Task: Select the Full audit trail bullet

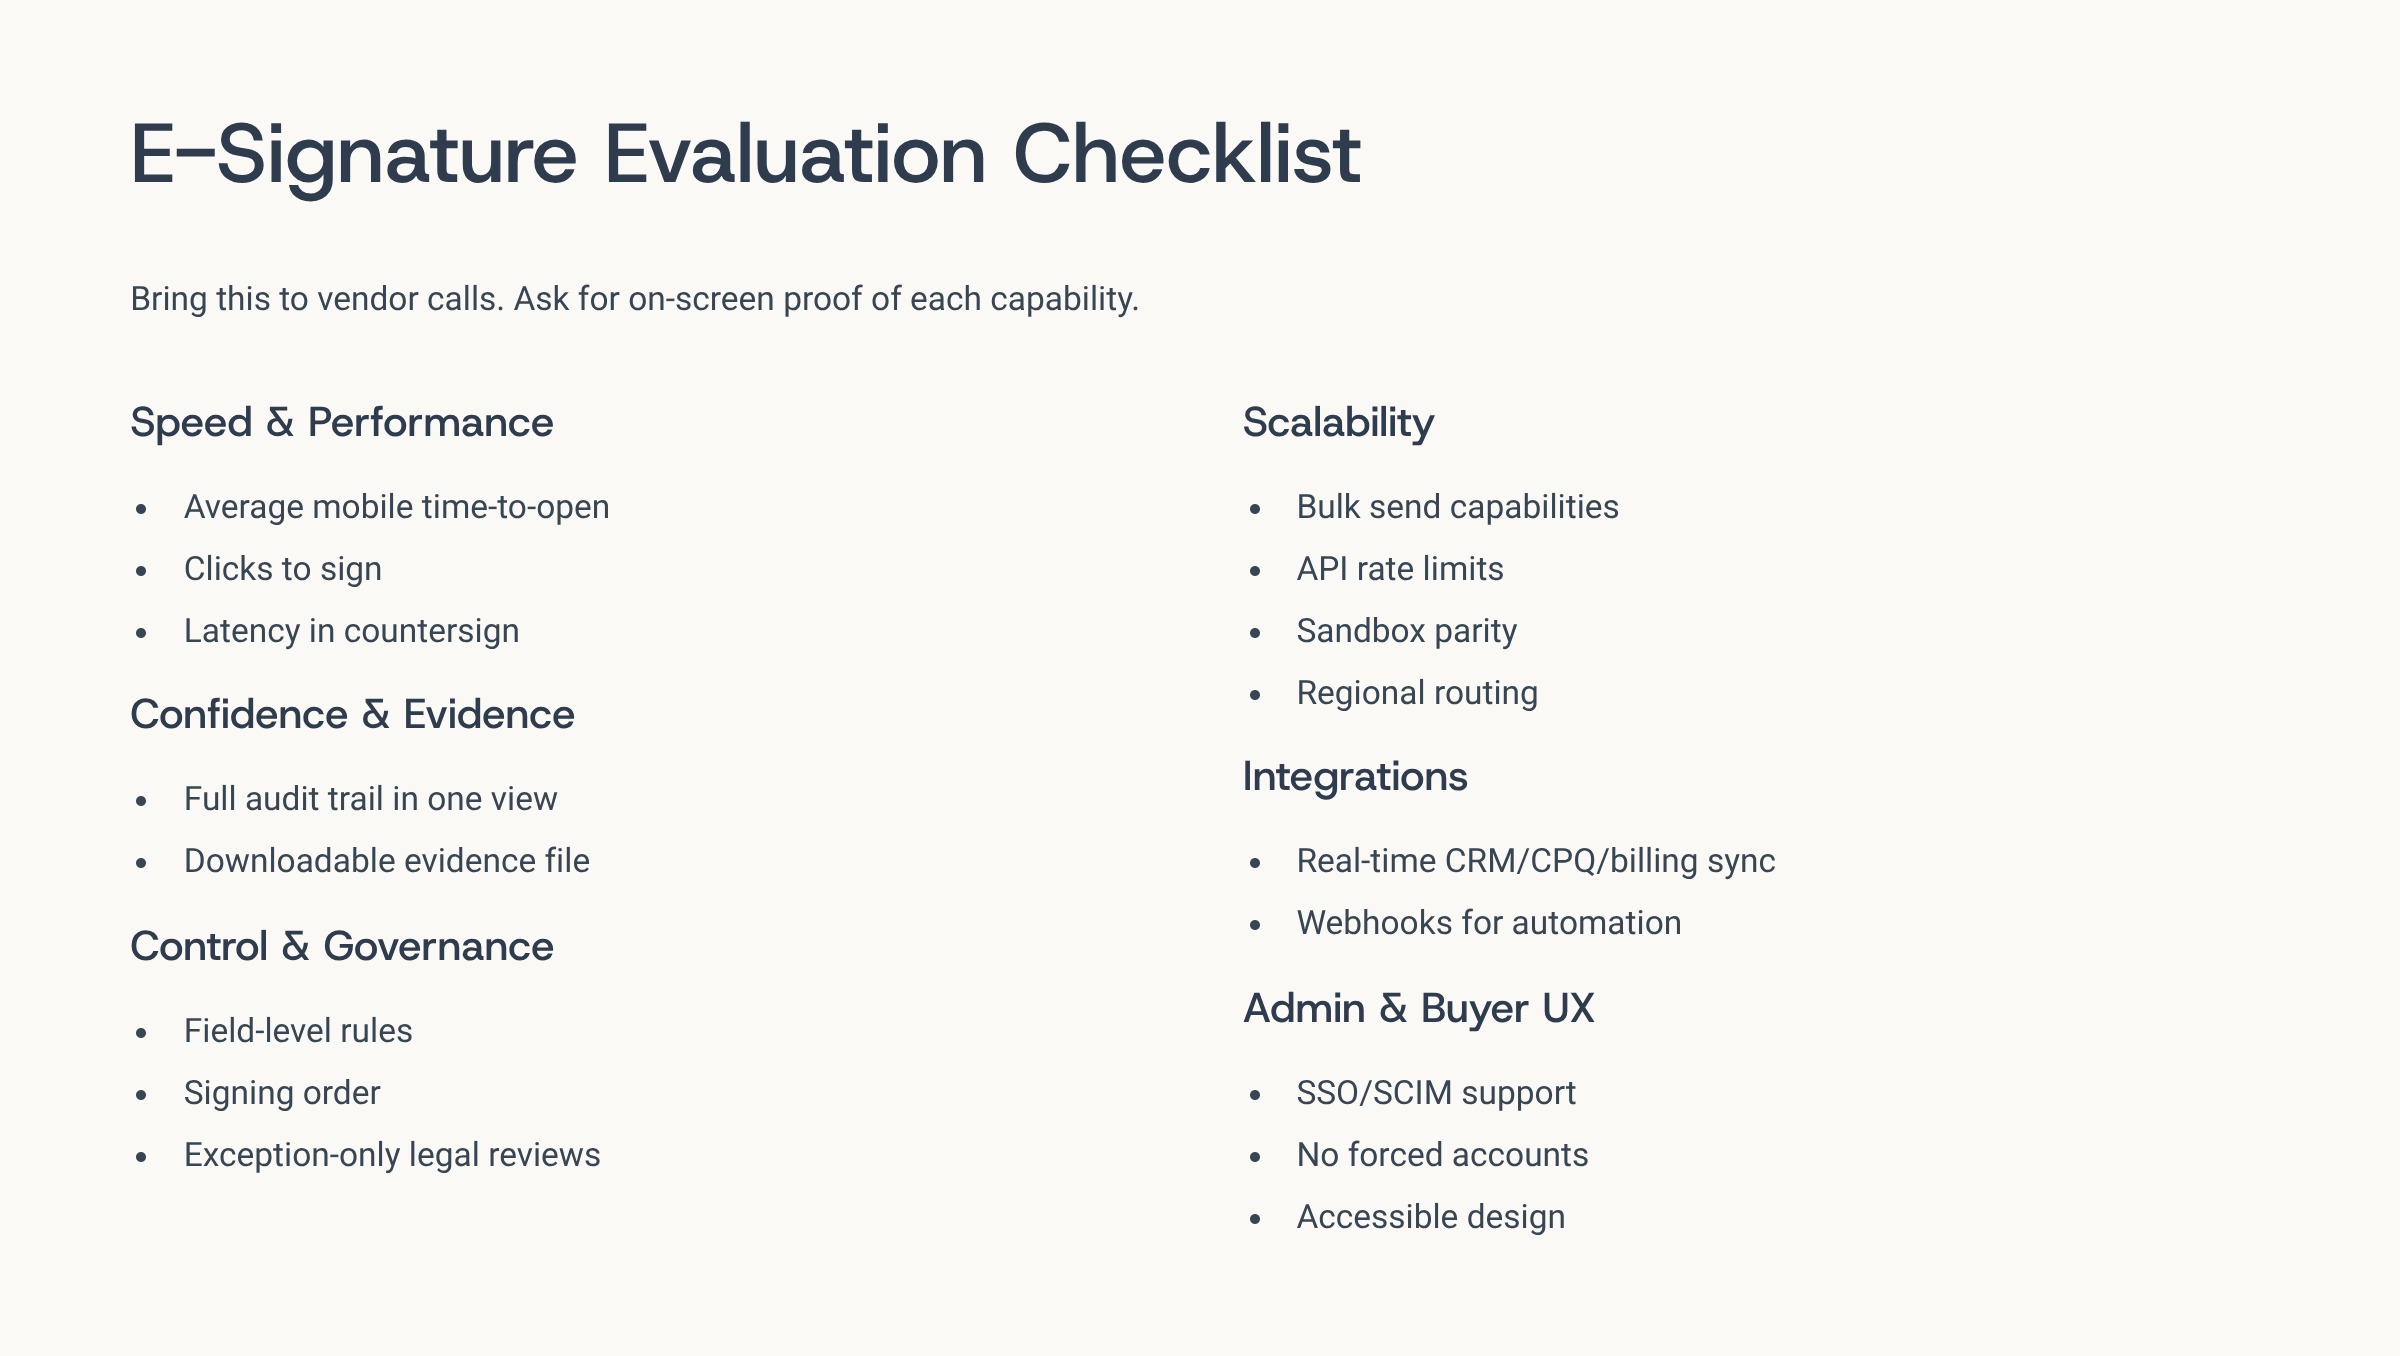Action: coord(370,799)
